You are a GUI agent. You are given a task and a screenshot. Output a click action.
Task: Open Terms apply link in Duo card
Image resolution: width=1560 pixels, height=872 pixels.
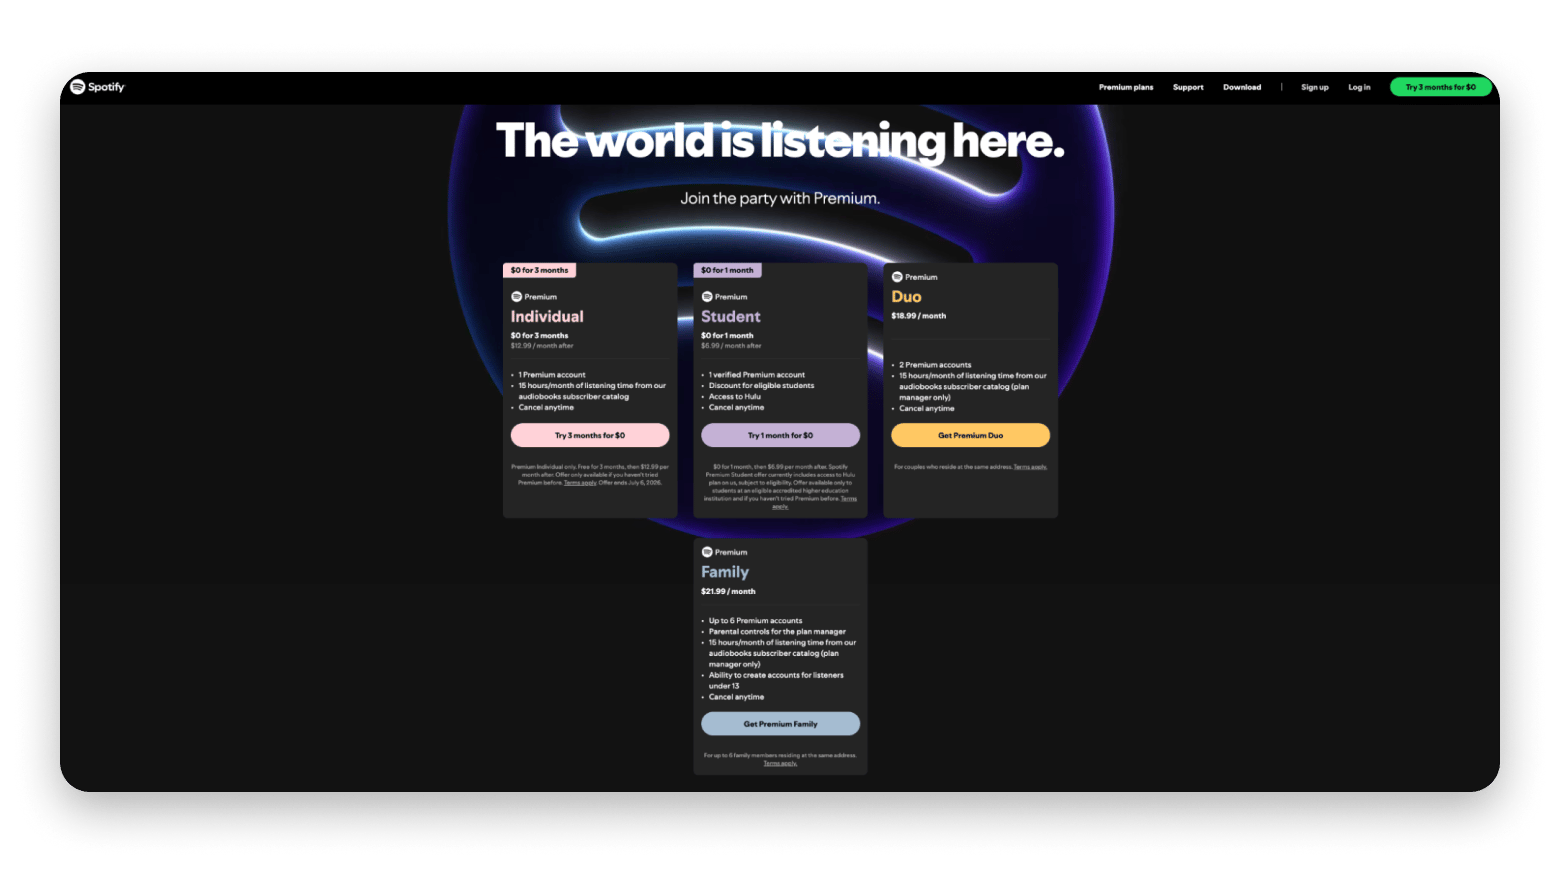[x=1030, y=467]
